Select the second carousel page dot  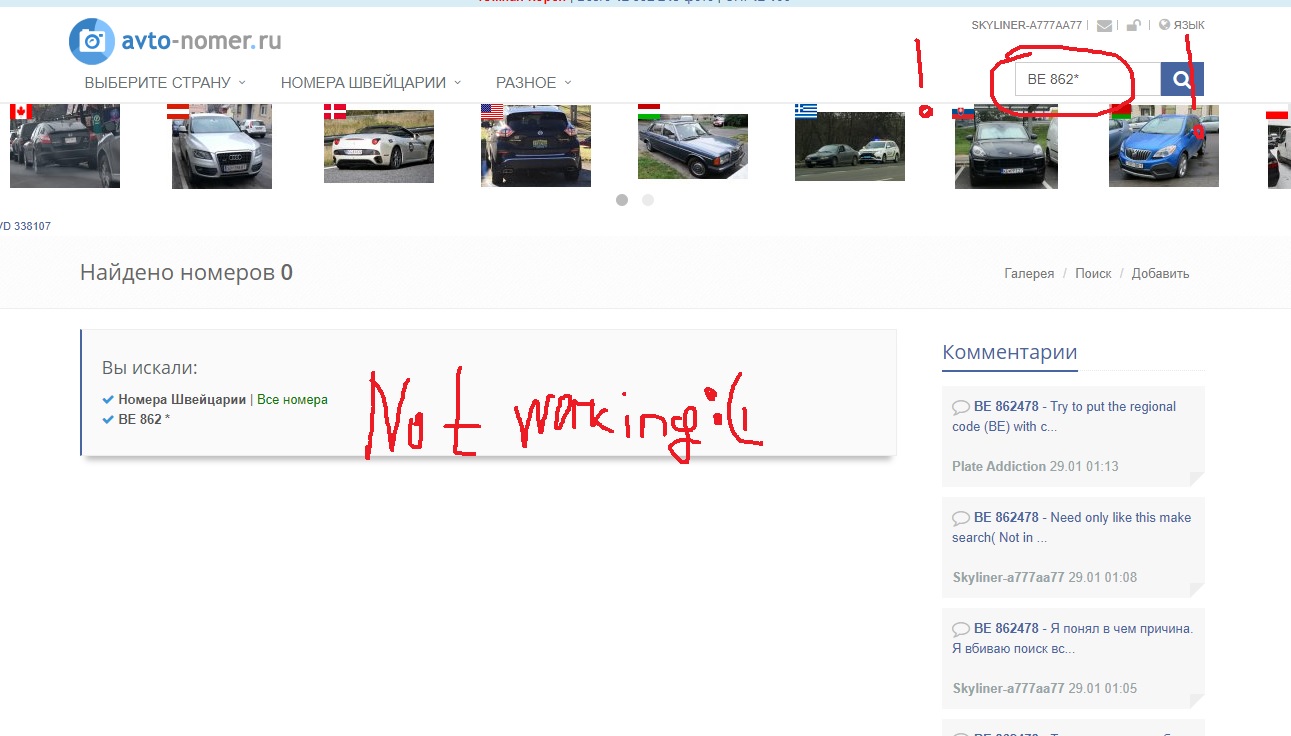tap(648, 200)
